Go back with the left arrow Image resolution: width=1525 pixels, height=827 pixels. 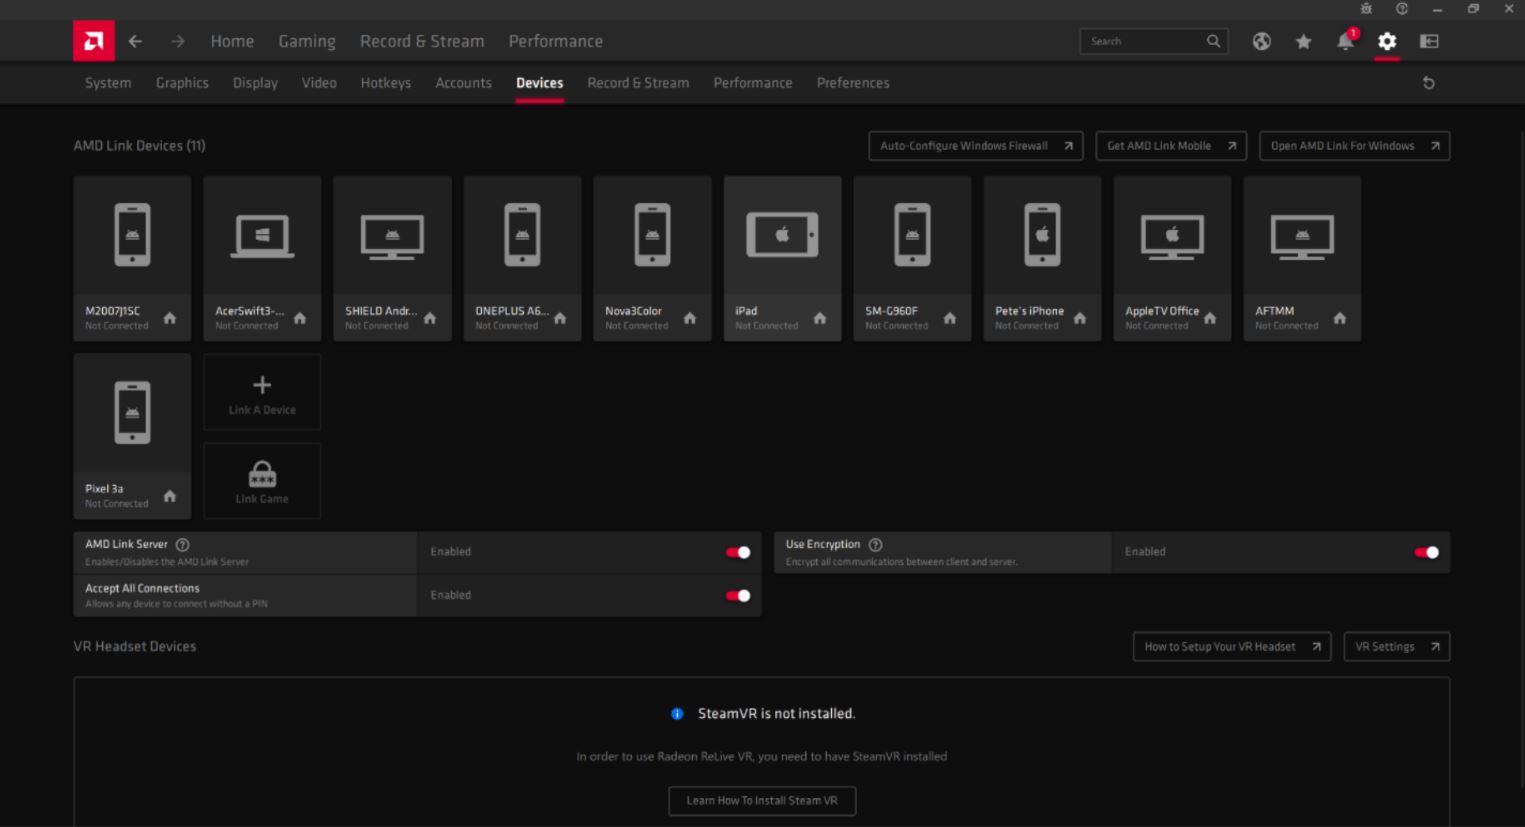click(135, 41)
